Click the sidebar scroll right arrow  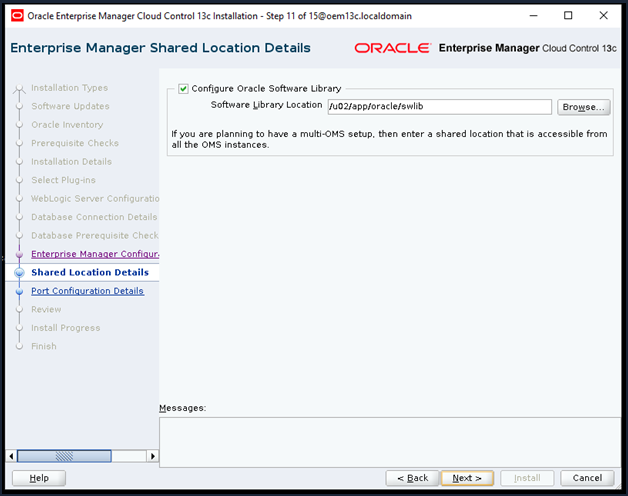coord(153,456)
